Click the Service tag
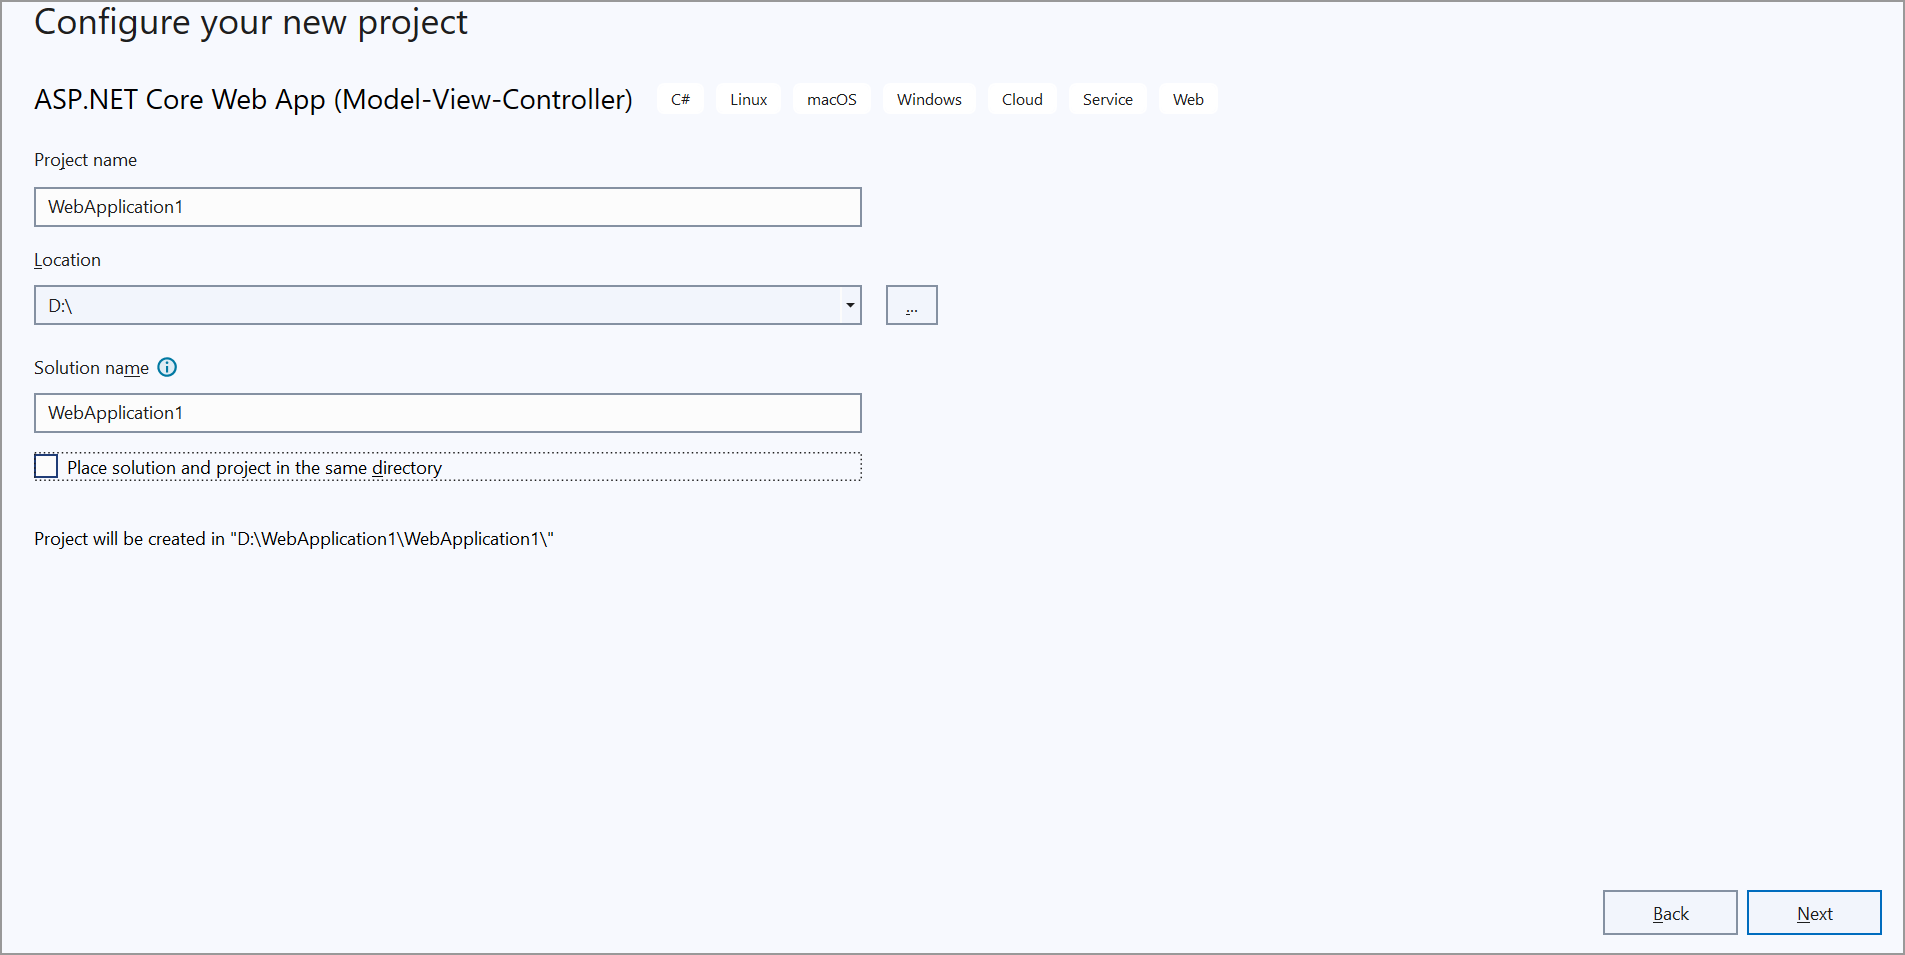The width and height of the screenshot is (1905, 955). 1108,99
